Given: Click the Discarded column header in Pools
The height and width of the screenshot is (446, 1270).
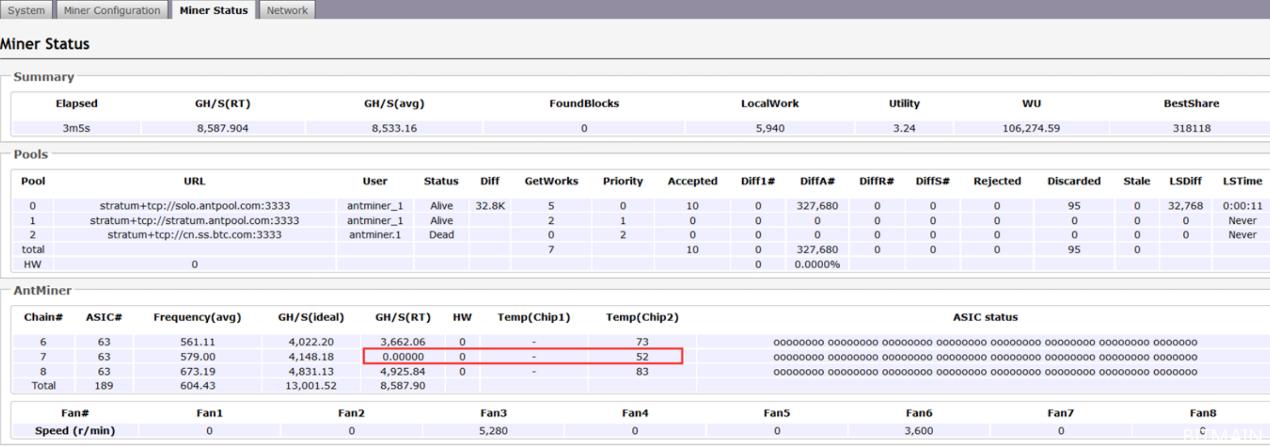Looking at the screenshot, I should pyautogui.click(x=1074, y=181).
